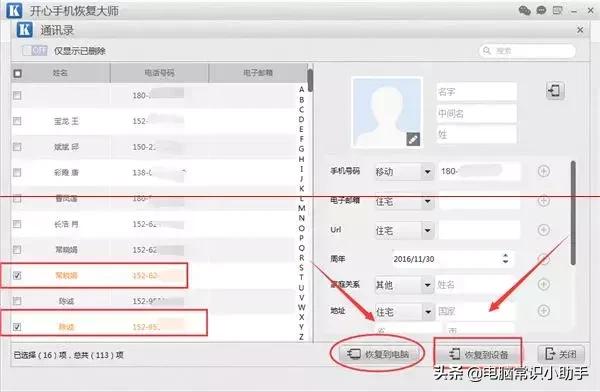Sort by 姓名 column header
The width and height of the screenshot is (600, 392).
(60, 73)
